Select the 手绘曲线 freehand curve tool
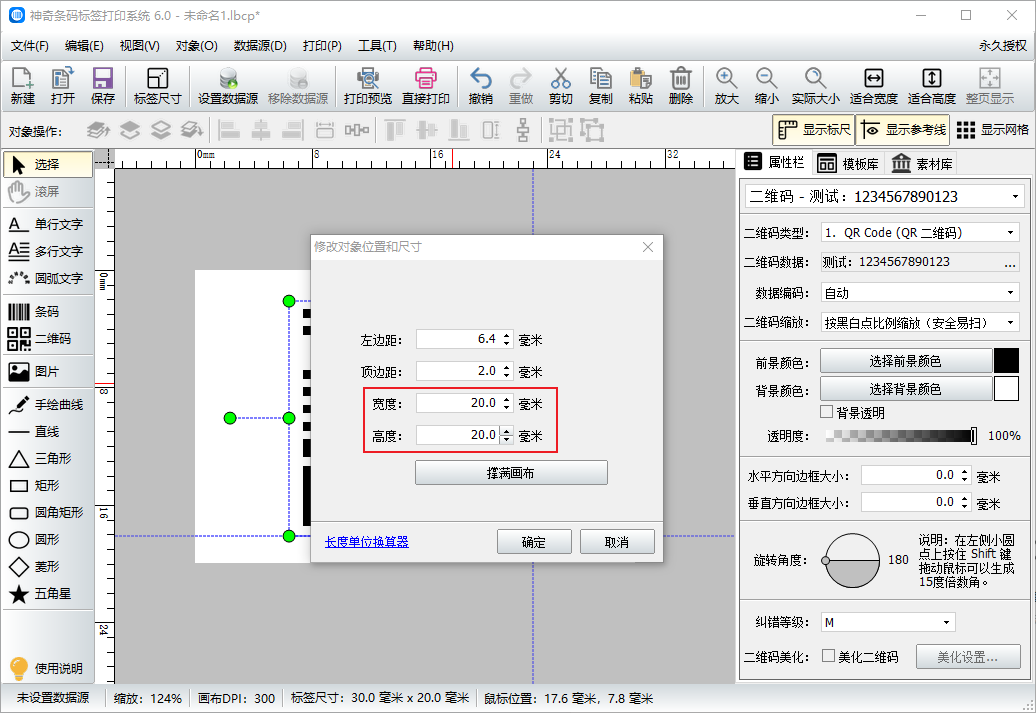 point(48,404)
